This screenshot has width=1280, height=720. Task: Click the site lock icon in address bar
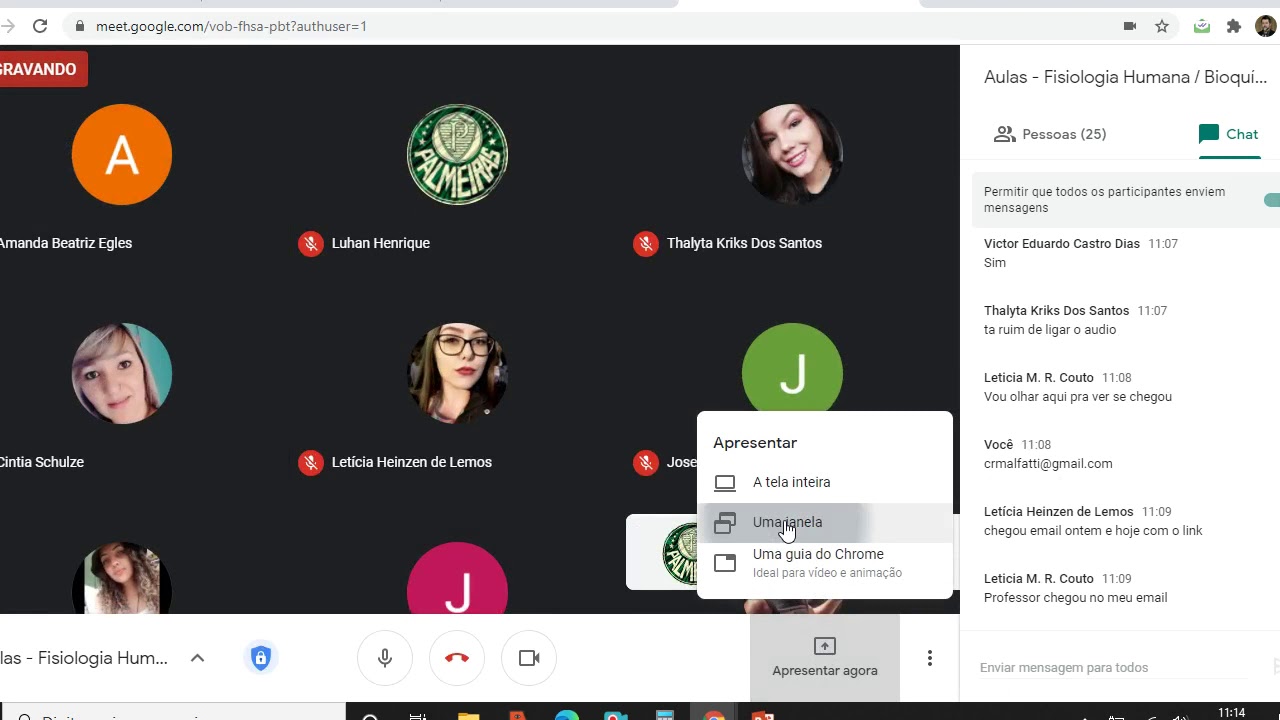80,26
